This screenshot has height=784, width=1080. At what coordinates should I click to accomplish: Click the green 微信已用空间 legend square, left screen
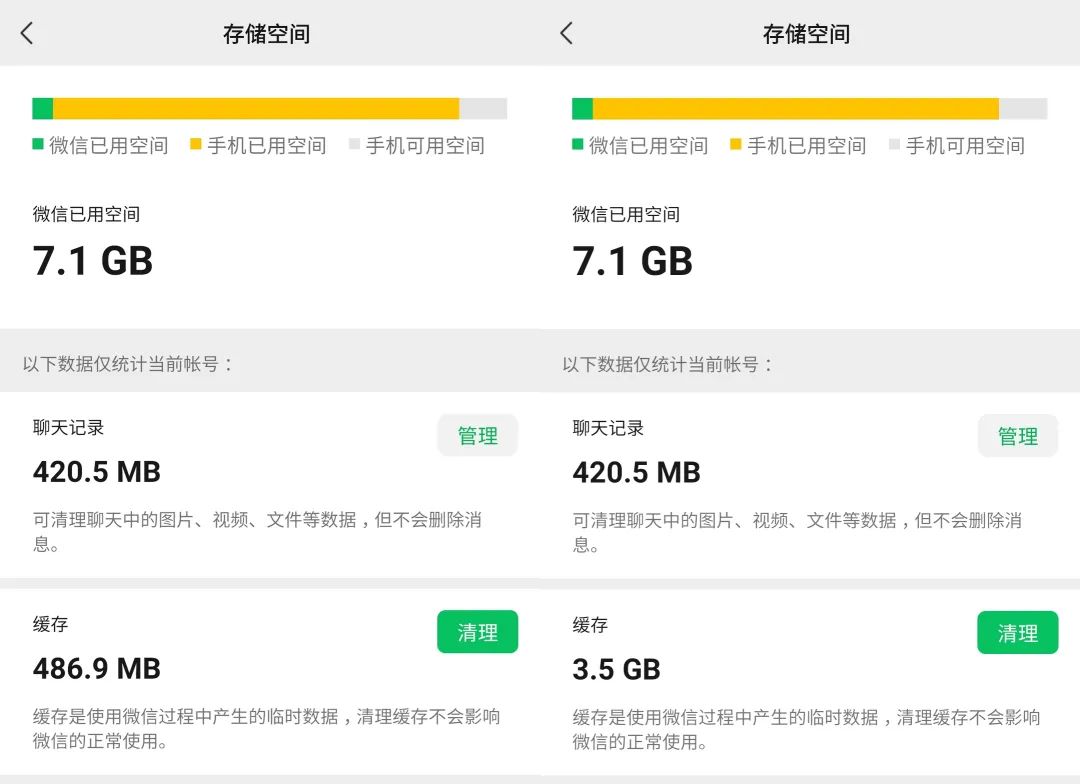[x=38, y=144]
